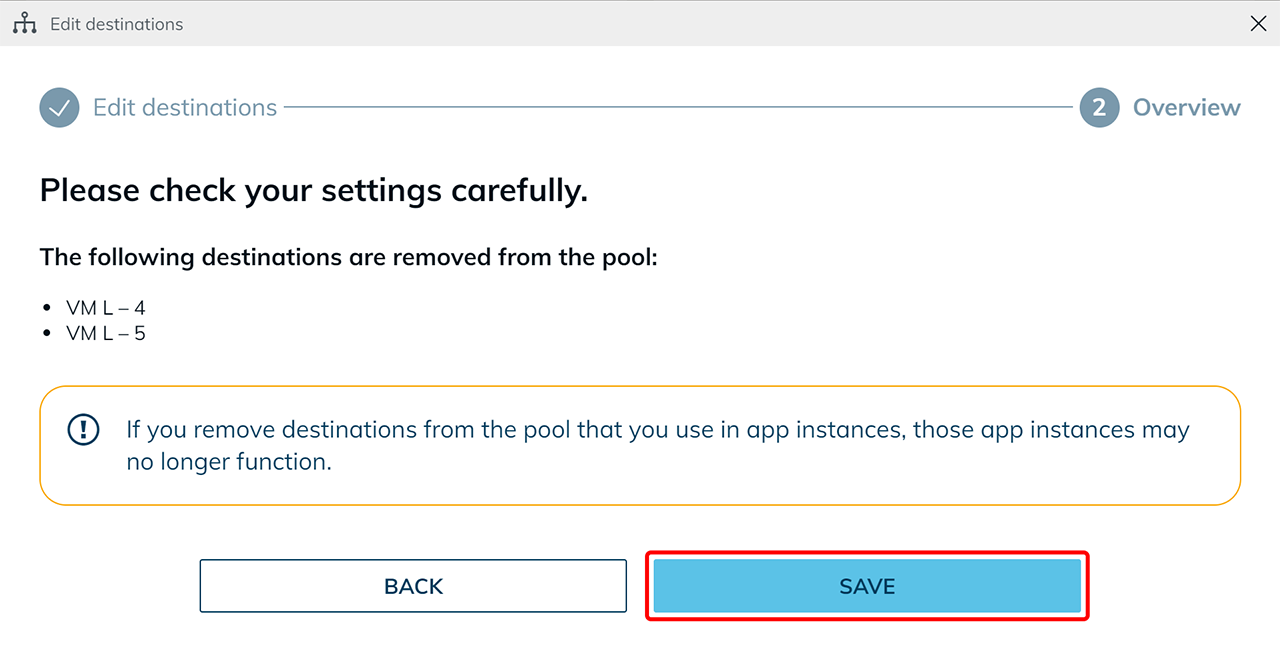Select the Overview step label
1280x656 pixels.
point(1186,108)
